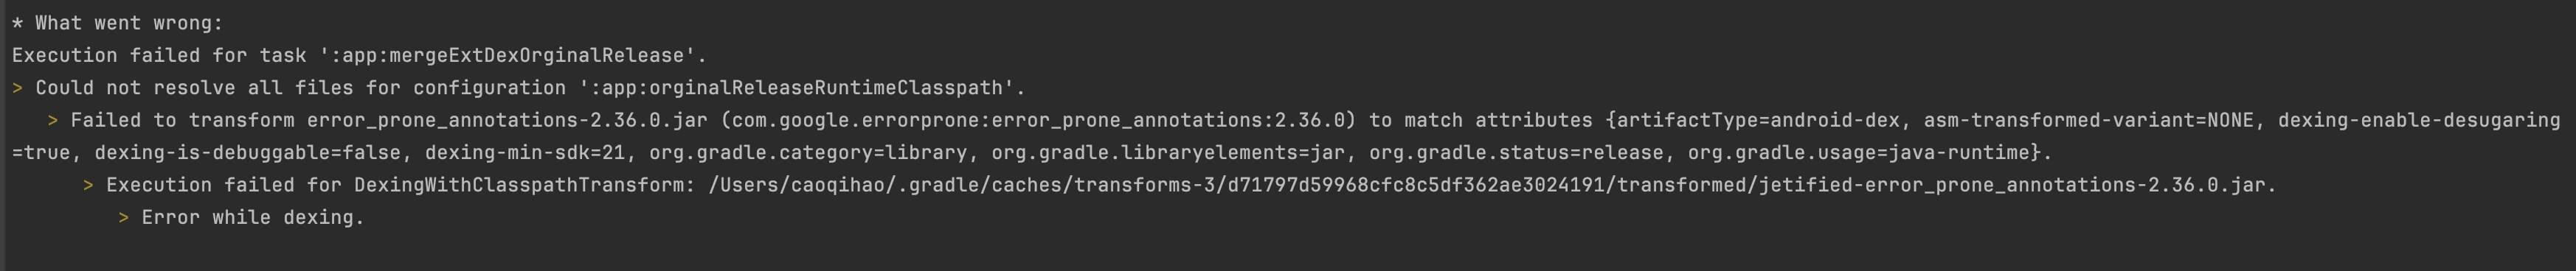Click jetified-error_prone_annotations-2.36.0.jar at path end

(x=2018, y=185)
